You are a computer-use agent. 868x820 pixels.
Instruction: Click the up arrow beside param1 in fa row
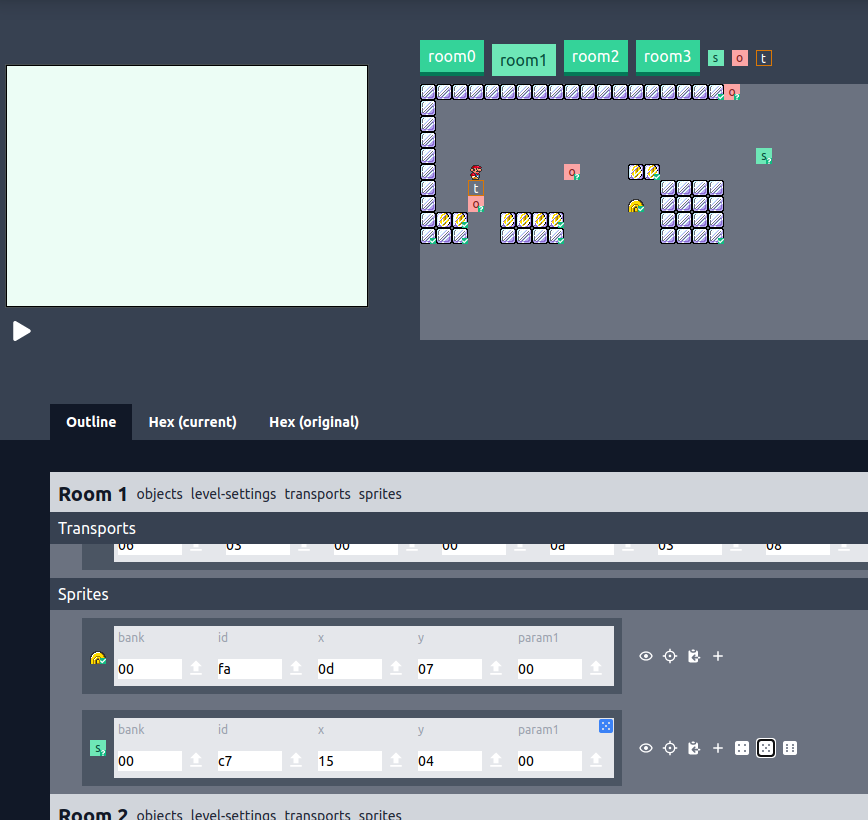pyautogui.click(x=596, y=668)
